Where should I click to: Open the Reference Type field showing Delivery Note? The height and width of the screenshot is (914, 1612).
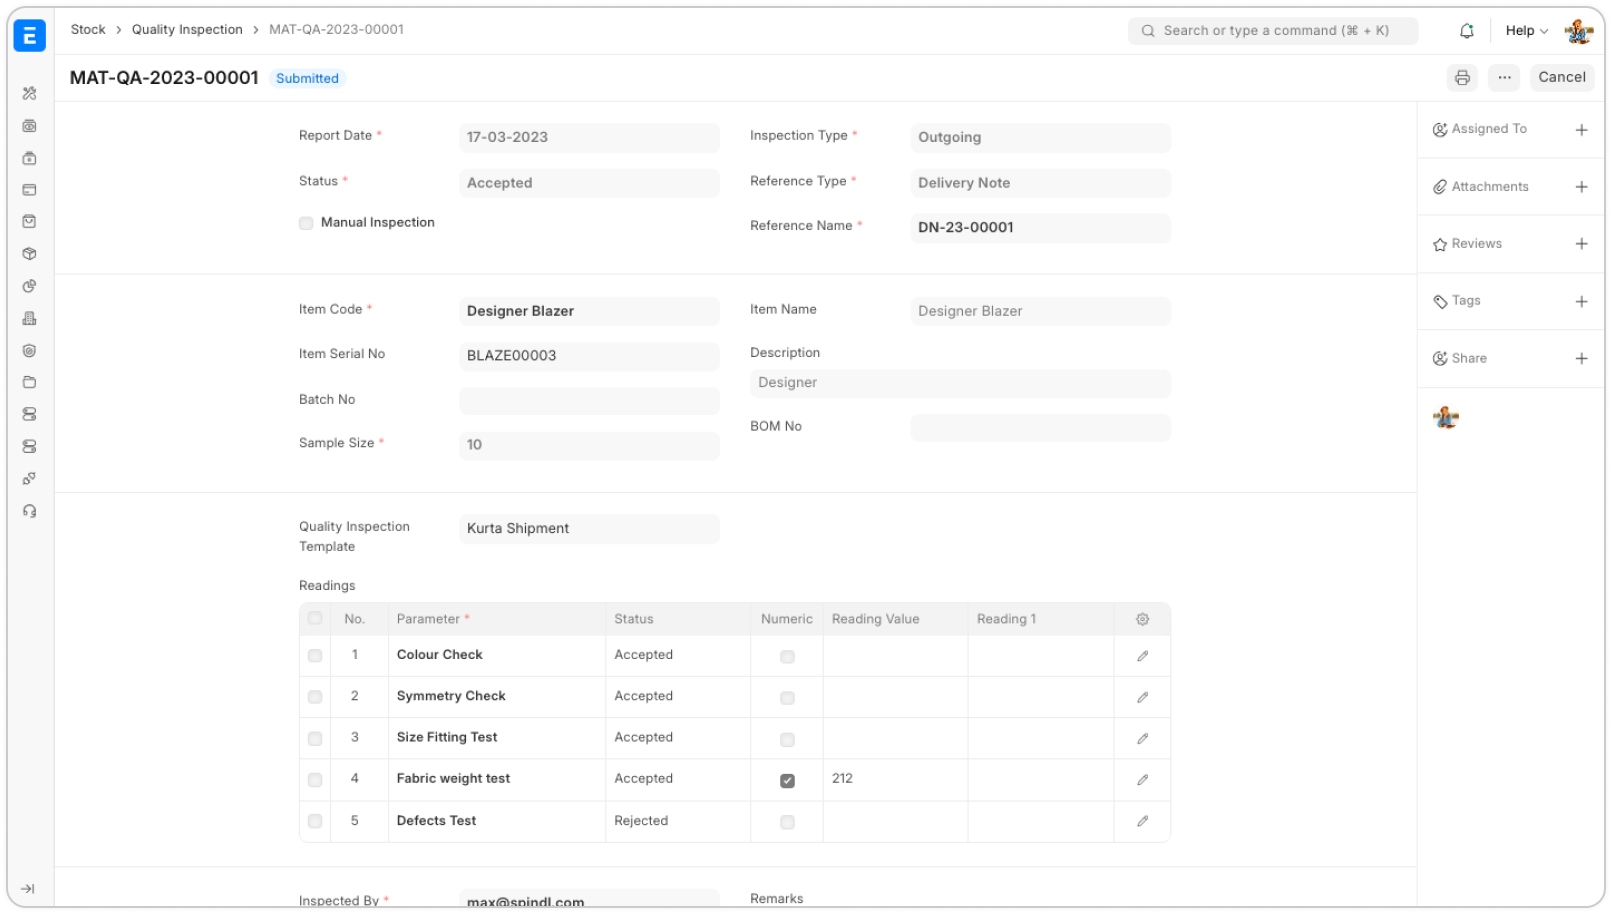[x=1040, y=183]
